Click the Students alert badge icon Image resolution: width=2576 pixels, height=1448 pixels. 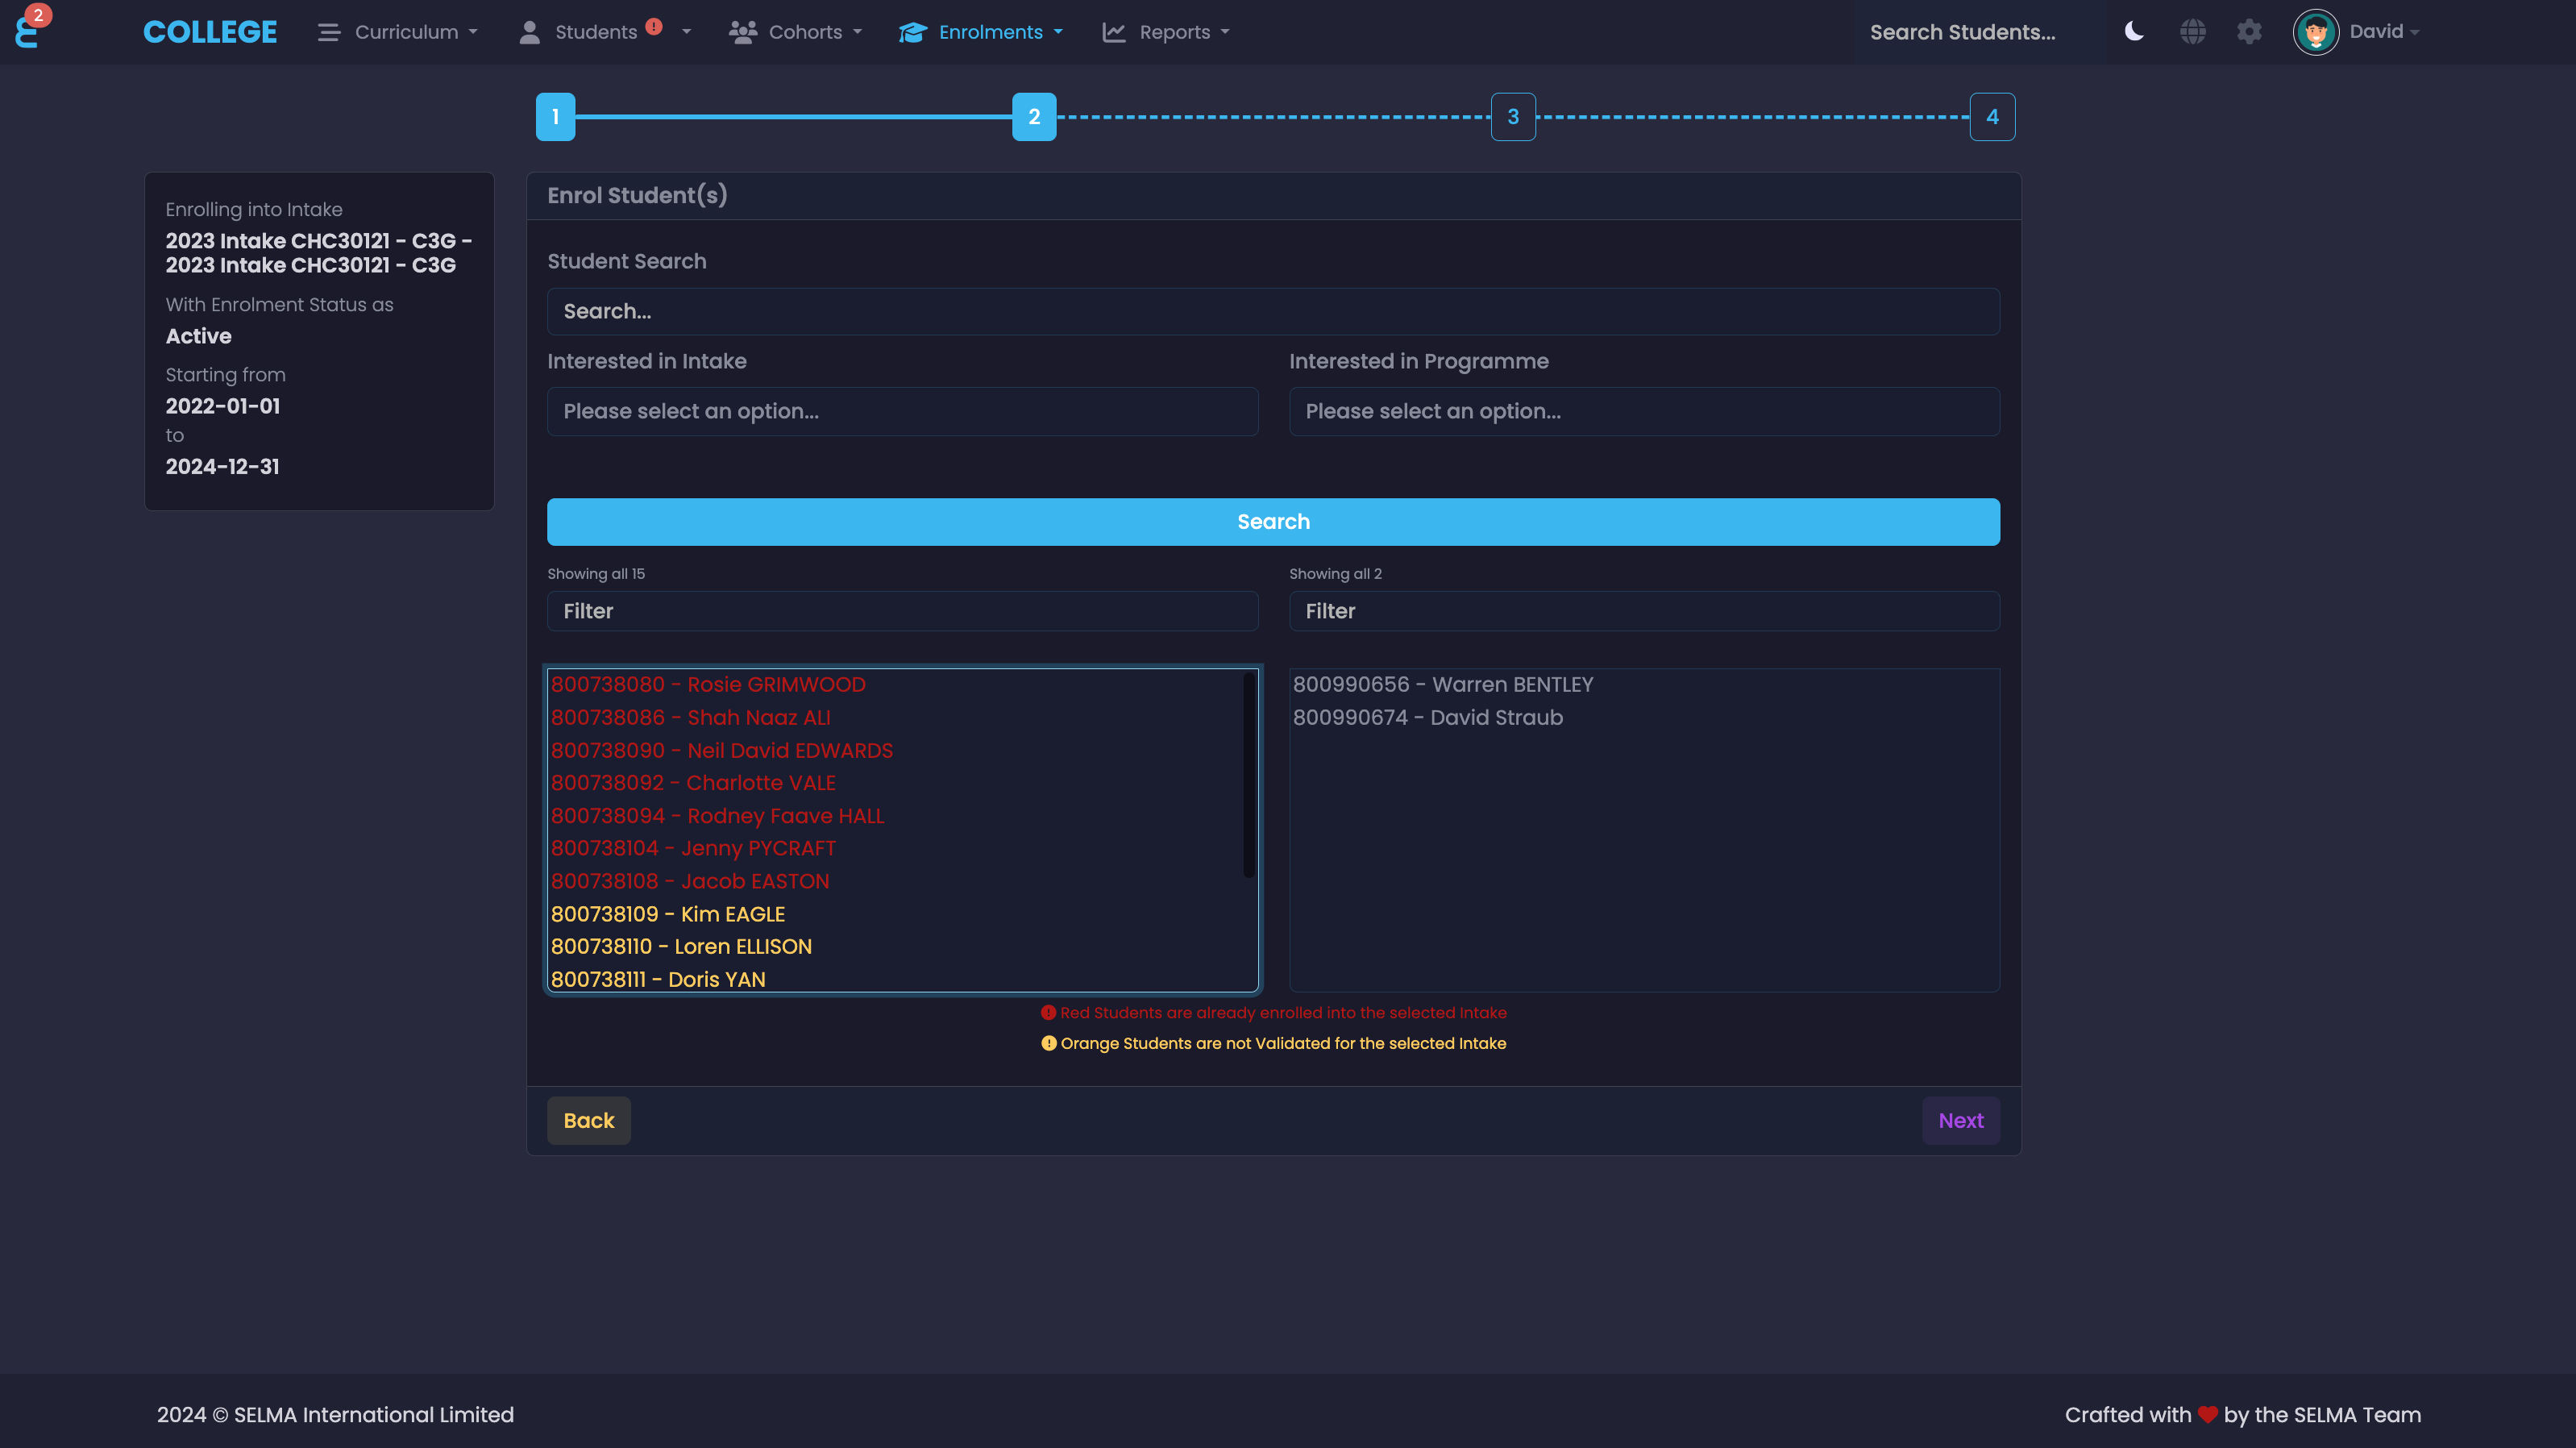tap(654, 27)
